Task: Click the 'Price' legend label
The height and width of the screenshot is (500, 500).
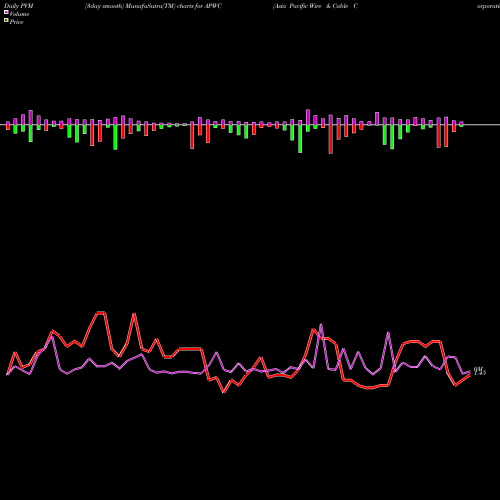Action: 16,22
